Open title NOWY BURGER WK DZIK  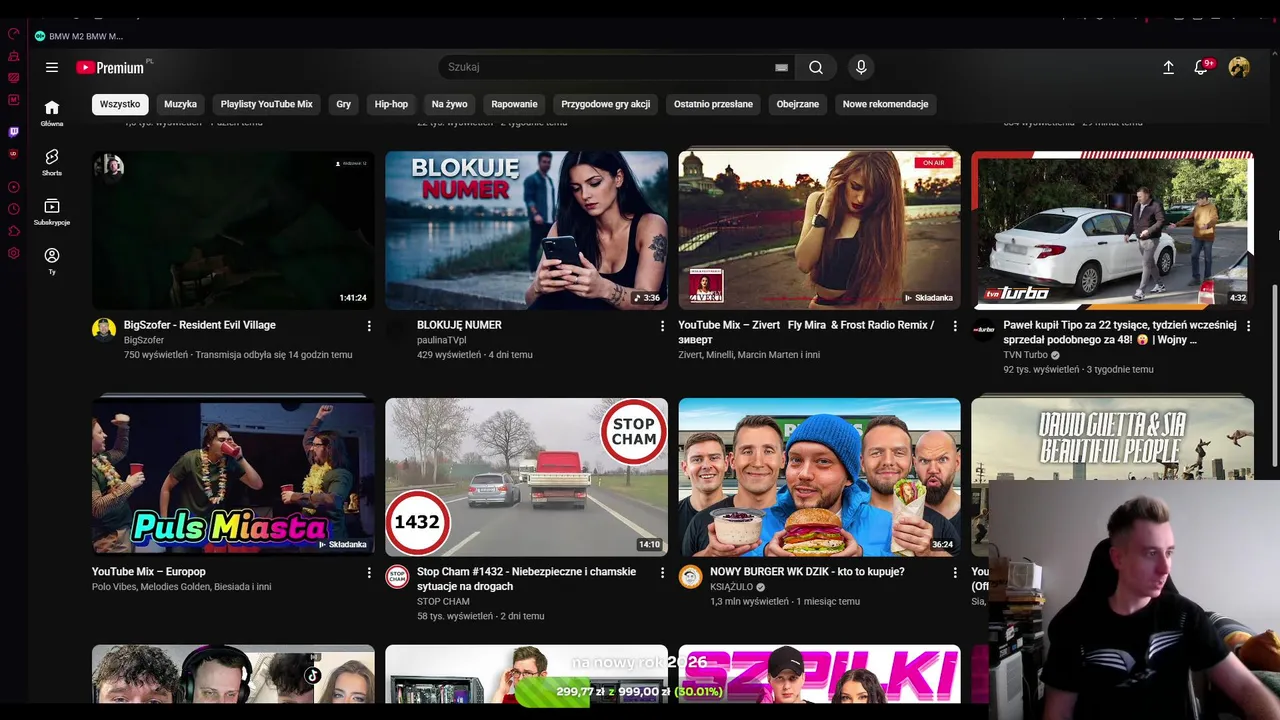pyautogui.click(x=807, y=572)
